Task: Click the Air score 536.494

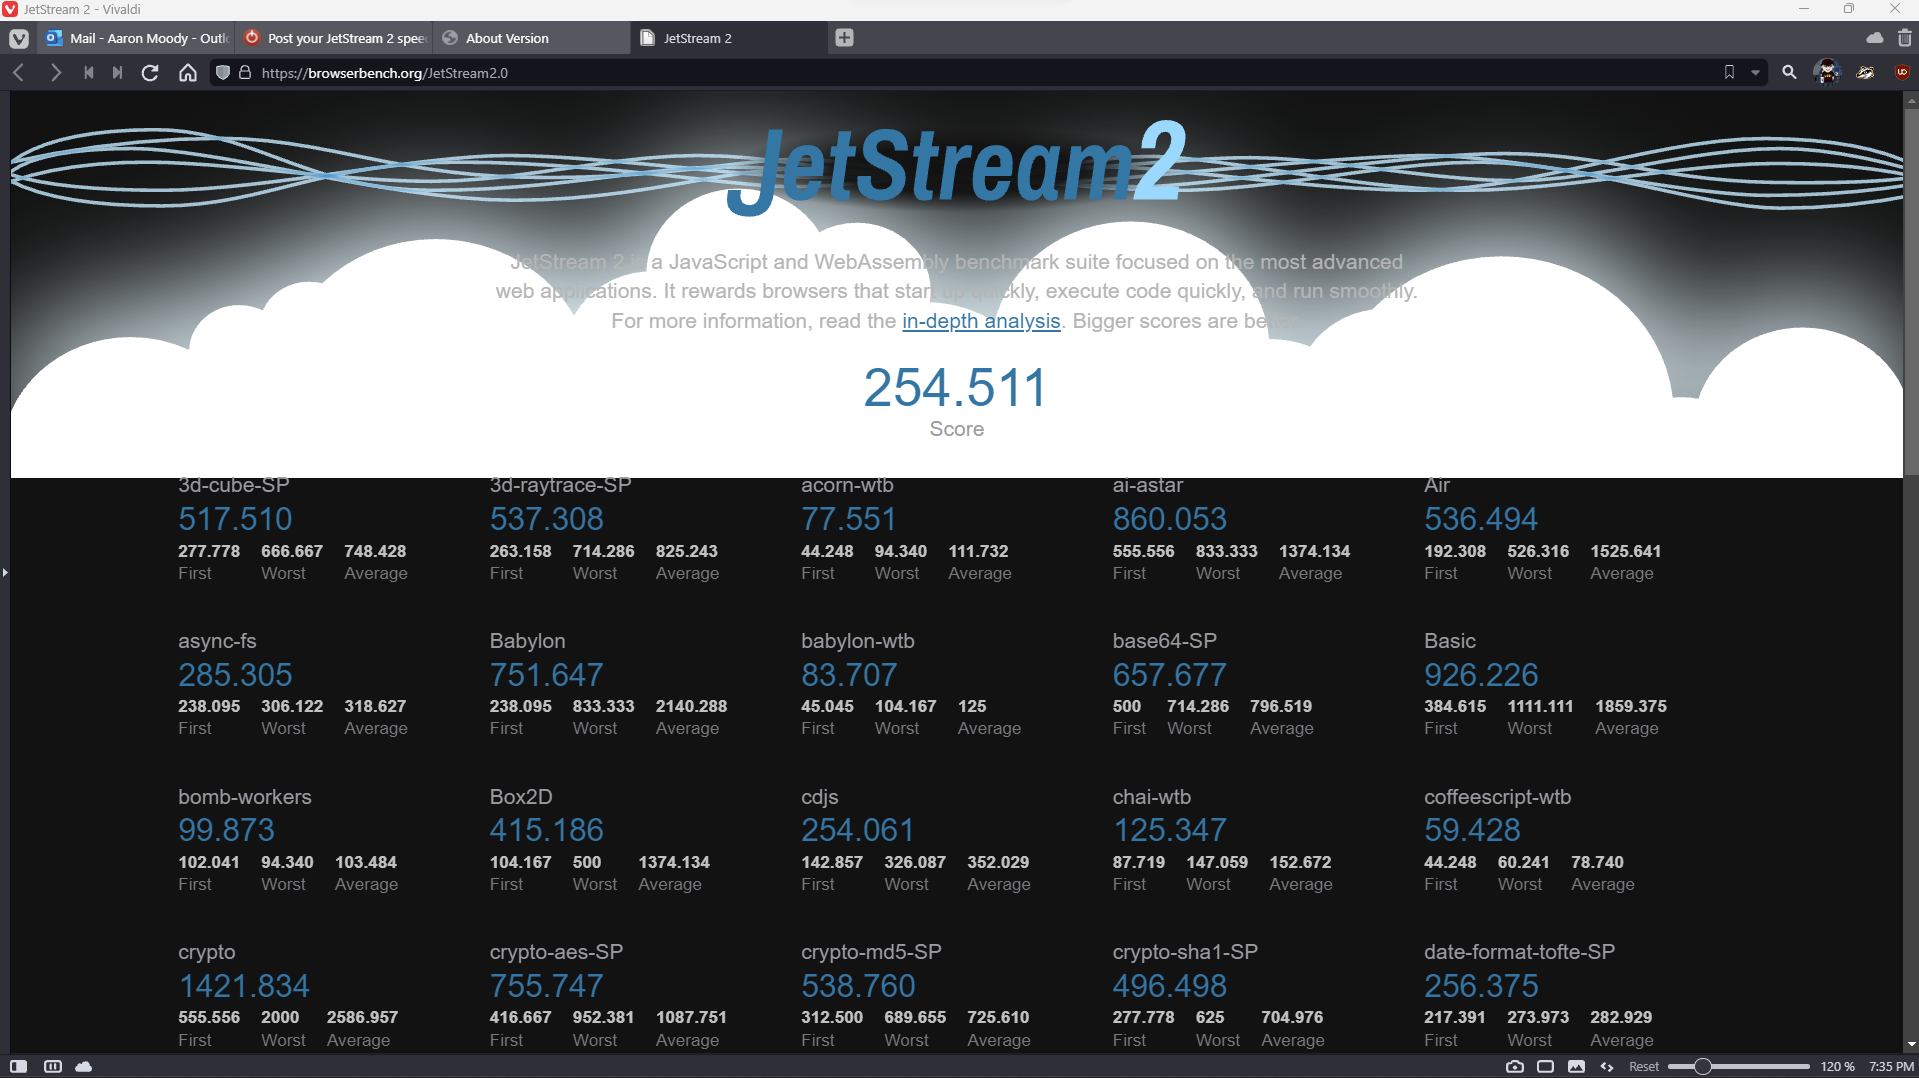Action: (1481, 519)
